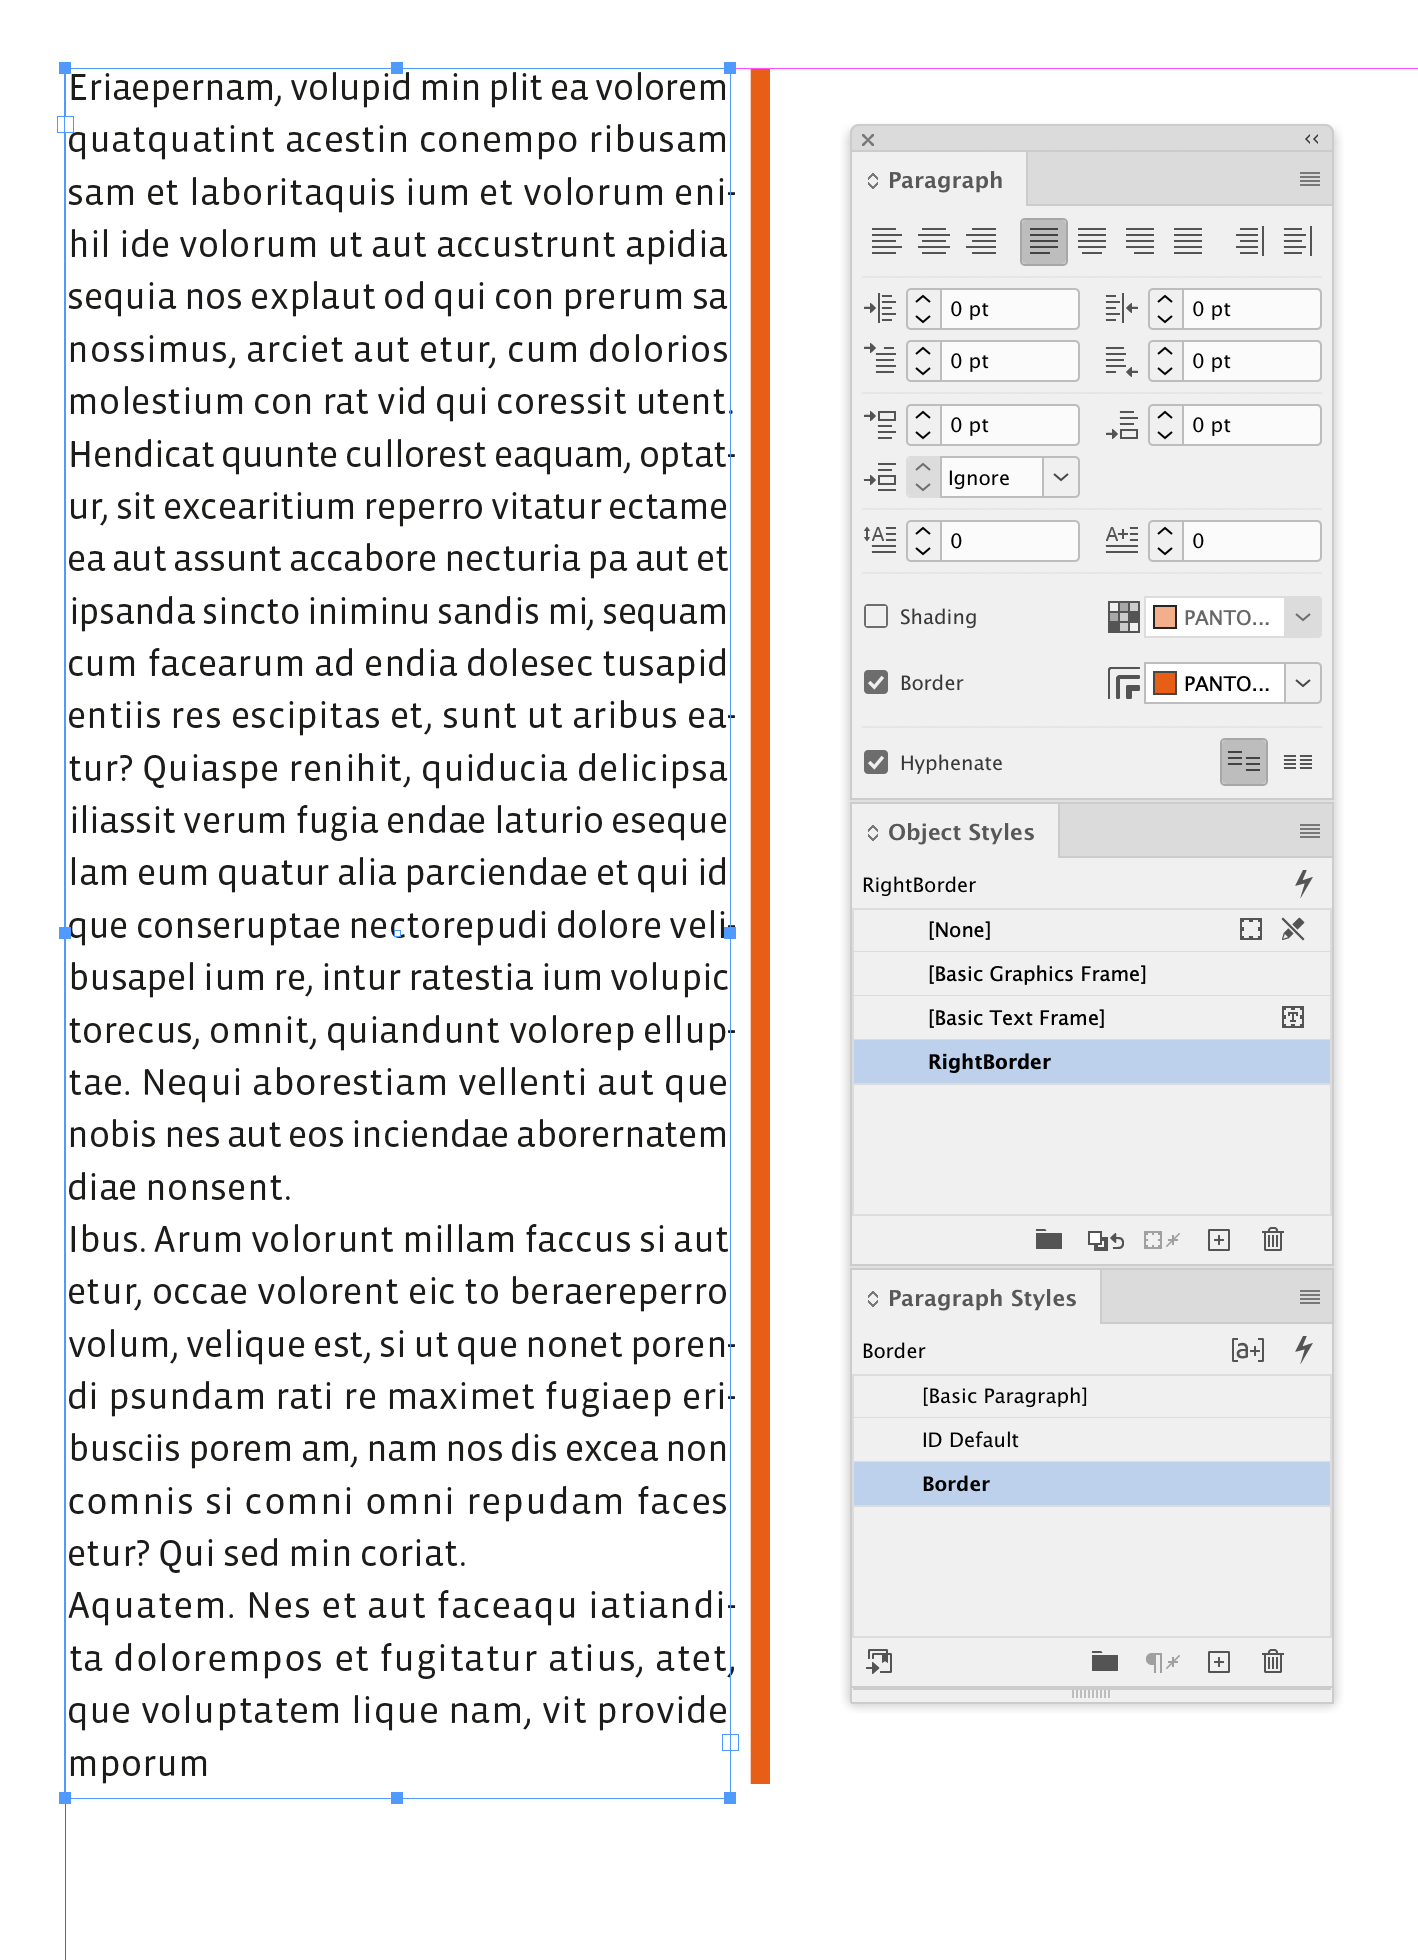Click the Align towards spine icon
This screenshot has height=1960, width=1418.
click(1249, 241)
